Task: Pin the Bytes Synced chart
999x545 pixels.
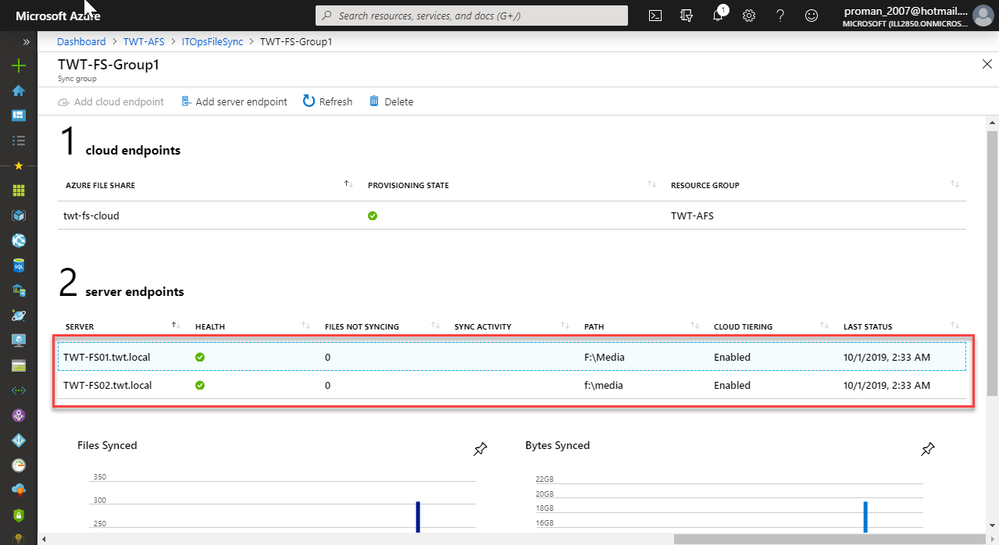Action: pyautogui.click(x=928, y=449)
